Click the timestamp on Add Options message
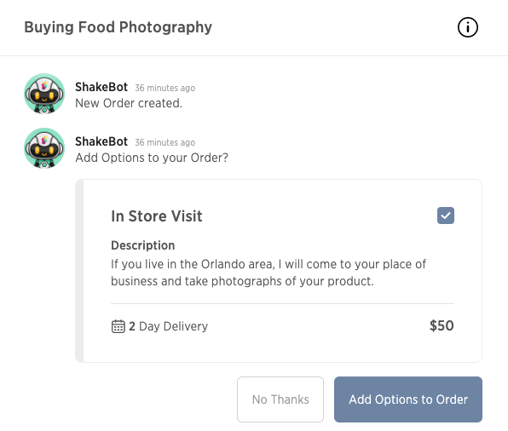 coord(165,143)
